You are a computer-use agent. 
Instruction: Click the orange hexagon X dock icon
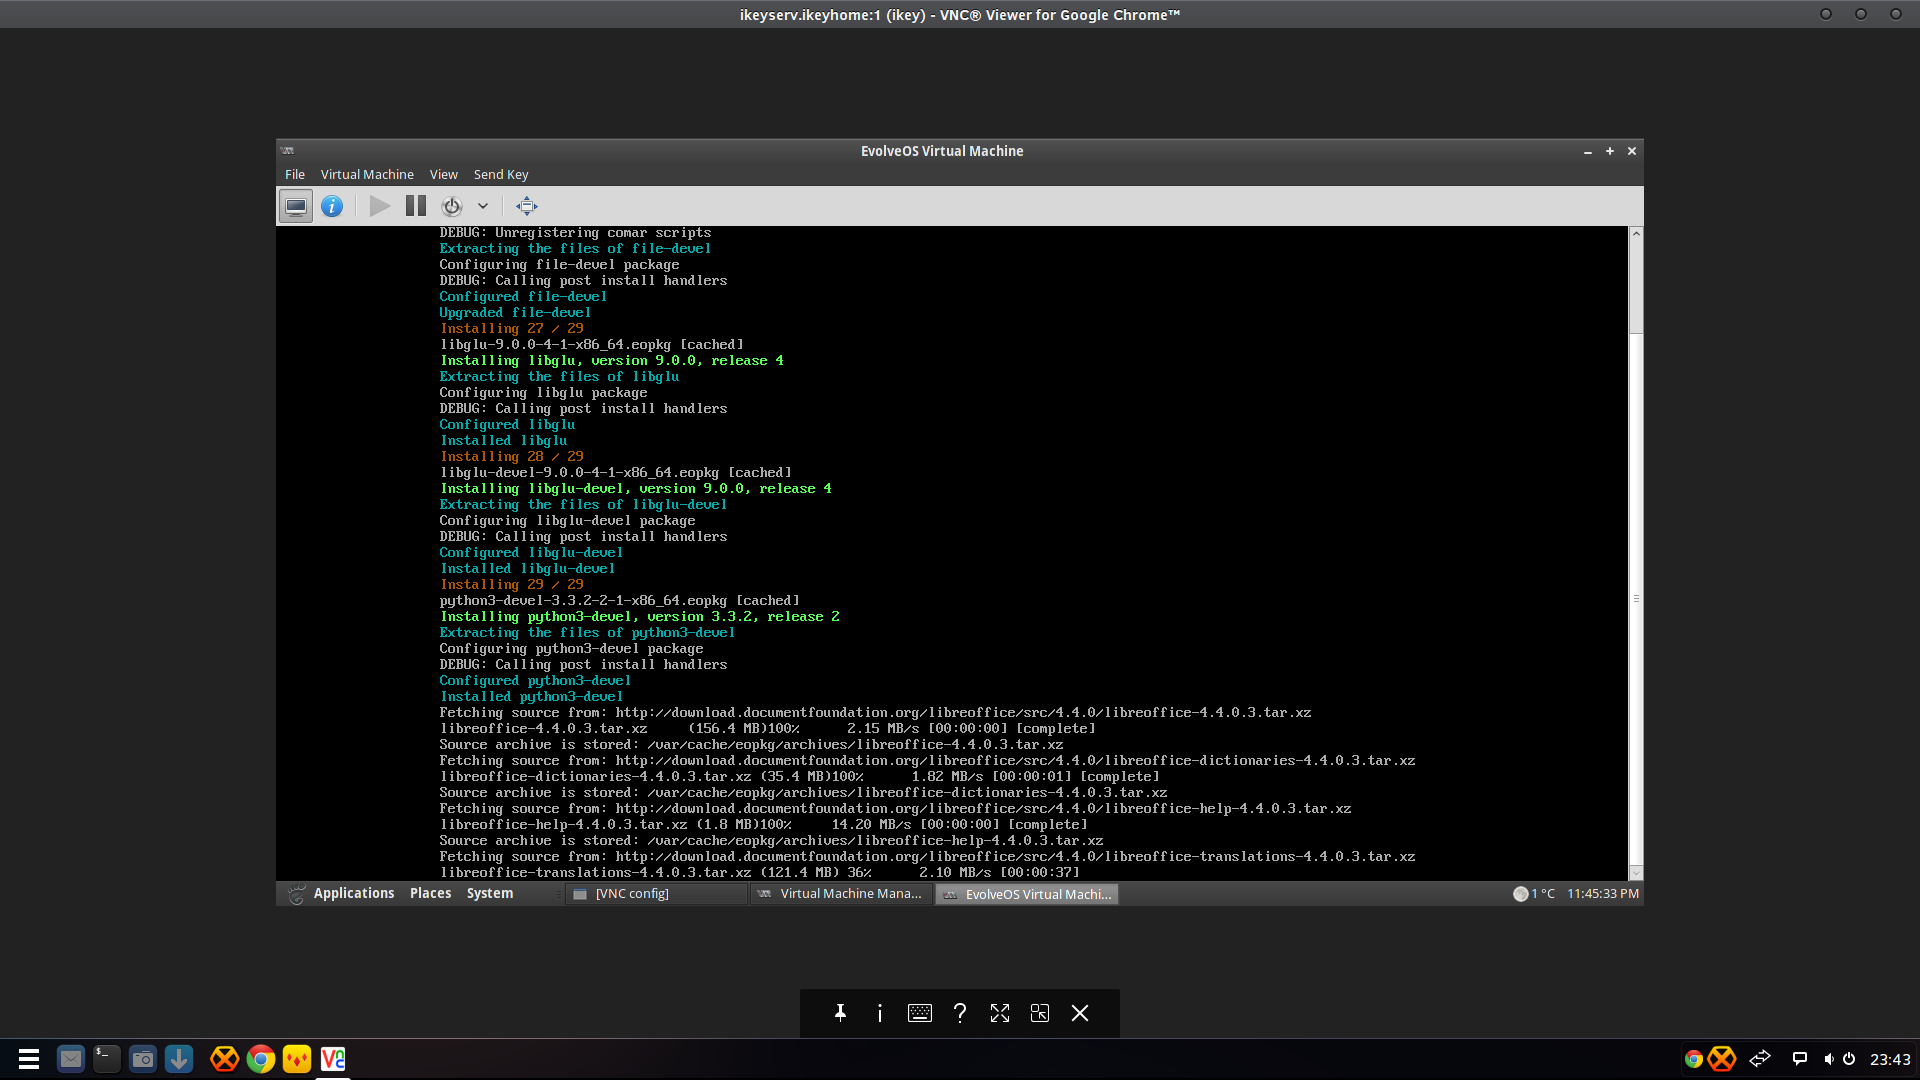pos(225,1059)
